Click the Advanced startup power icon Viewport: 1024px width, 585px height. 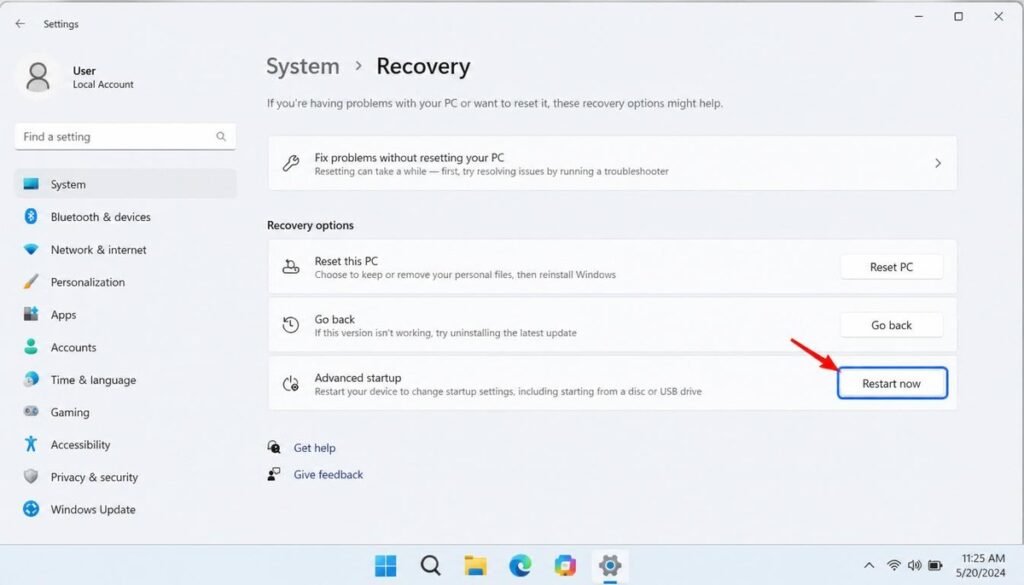coord(291,383)
